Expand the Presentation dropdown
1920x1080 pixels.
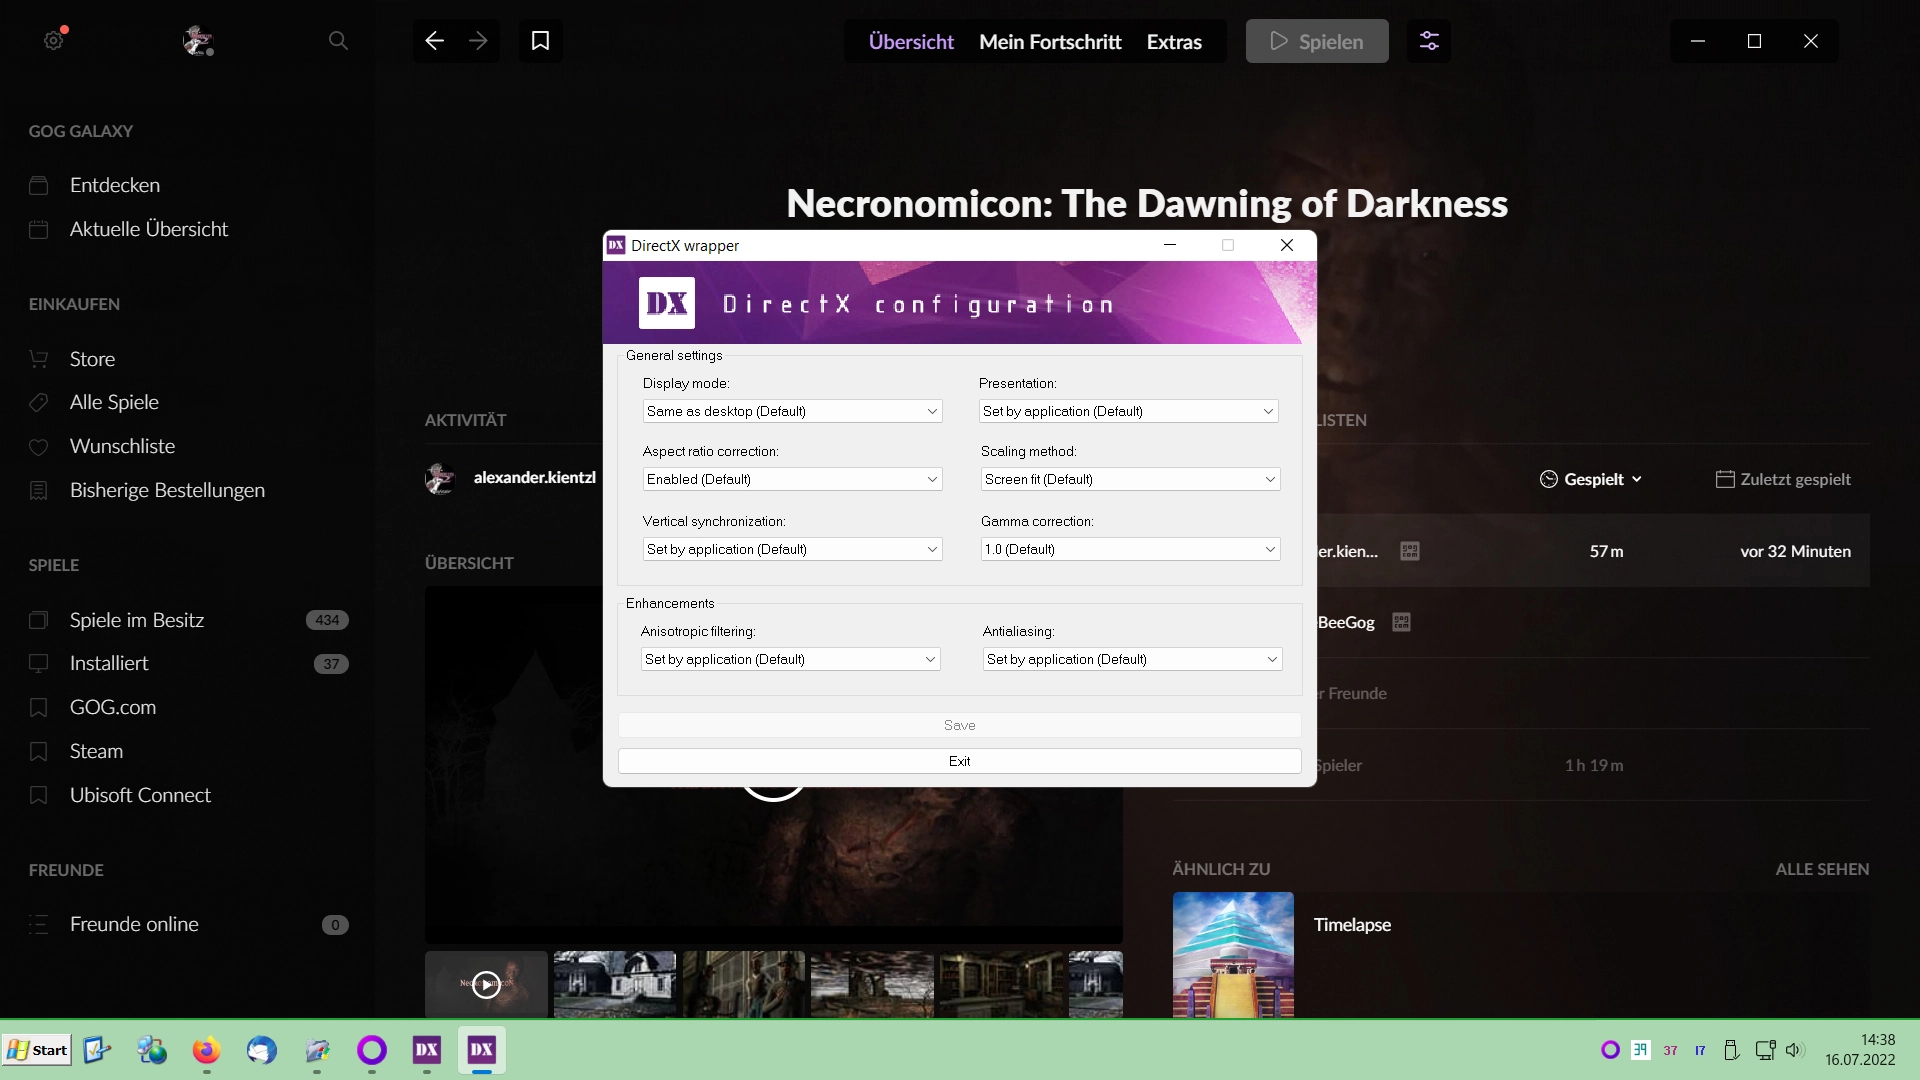point(1128,411)
